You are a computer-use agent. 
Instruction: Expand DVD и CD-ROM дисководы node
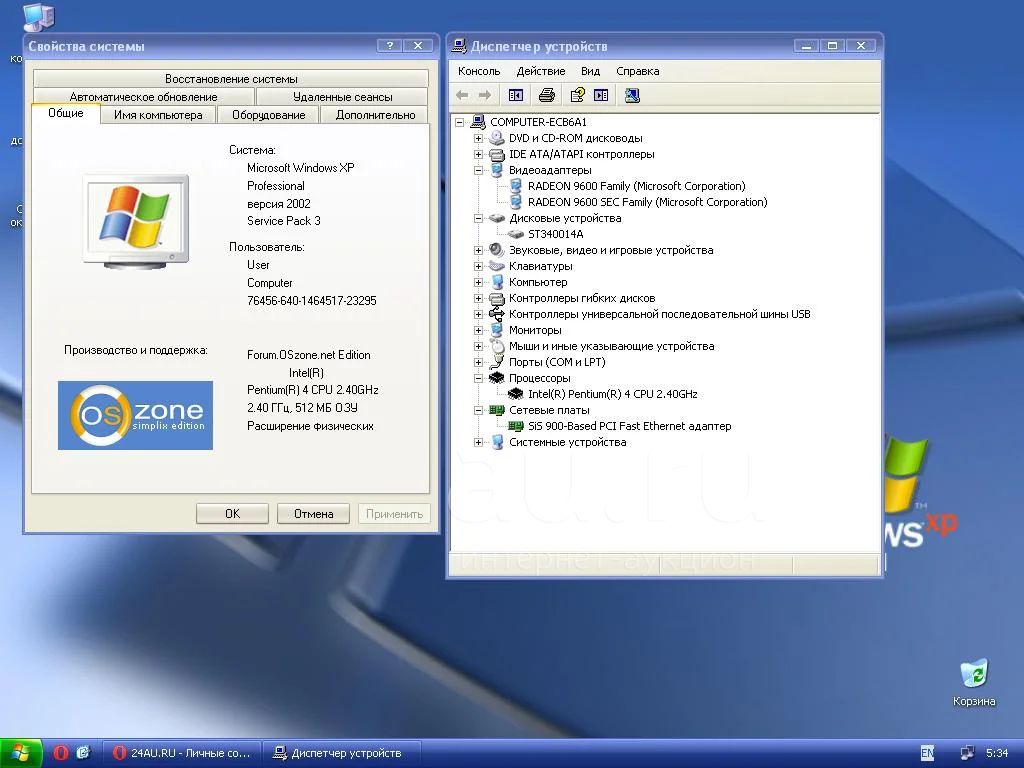pos(479,138)
